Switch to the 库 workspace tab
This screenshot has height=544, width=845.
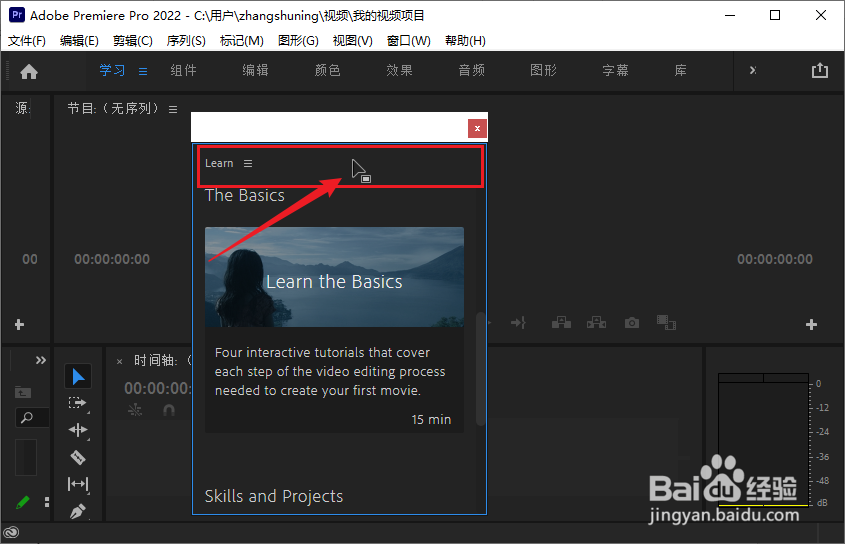(681, 70)
